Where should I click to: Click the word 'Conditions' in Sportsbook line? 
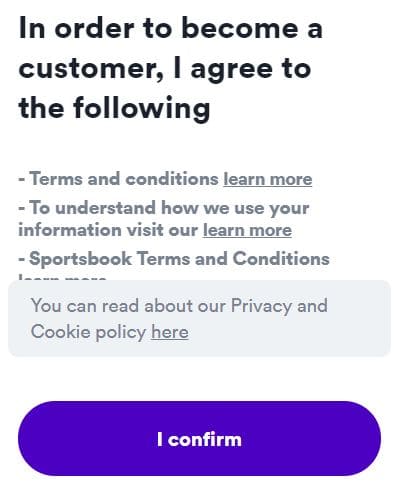pos(281,259)
